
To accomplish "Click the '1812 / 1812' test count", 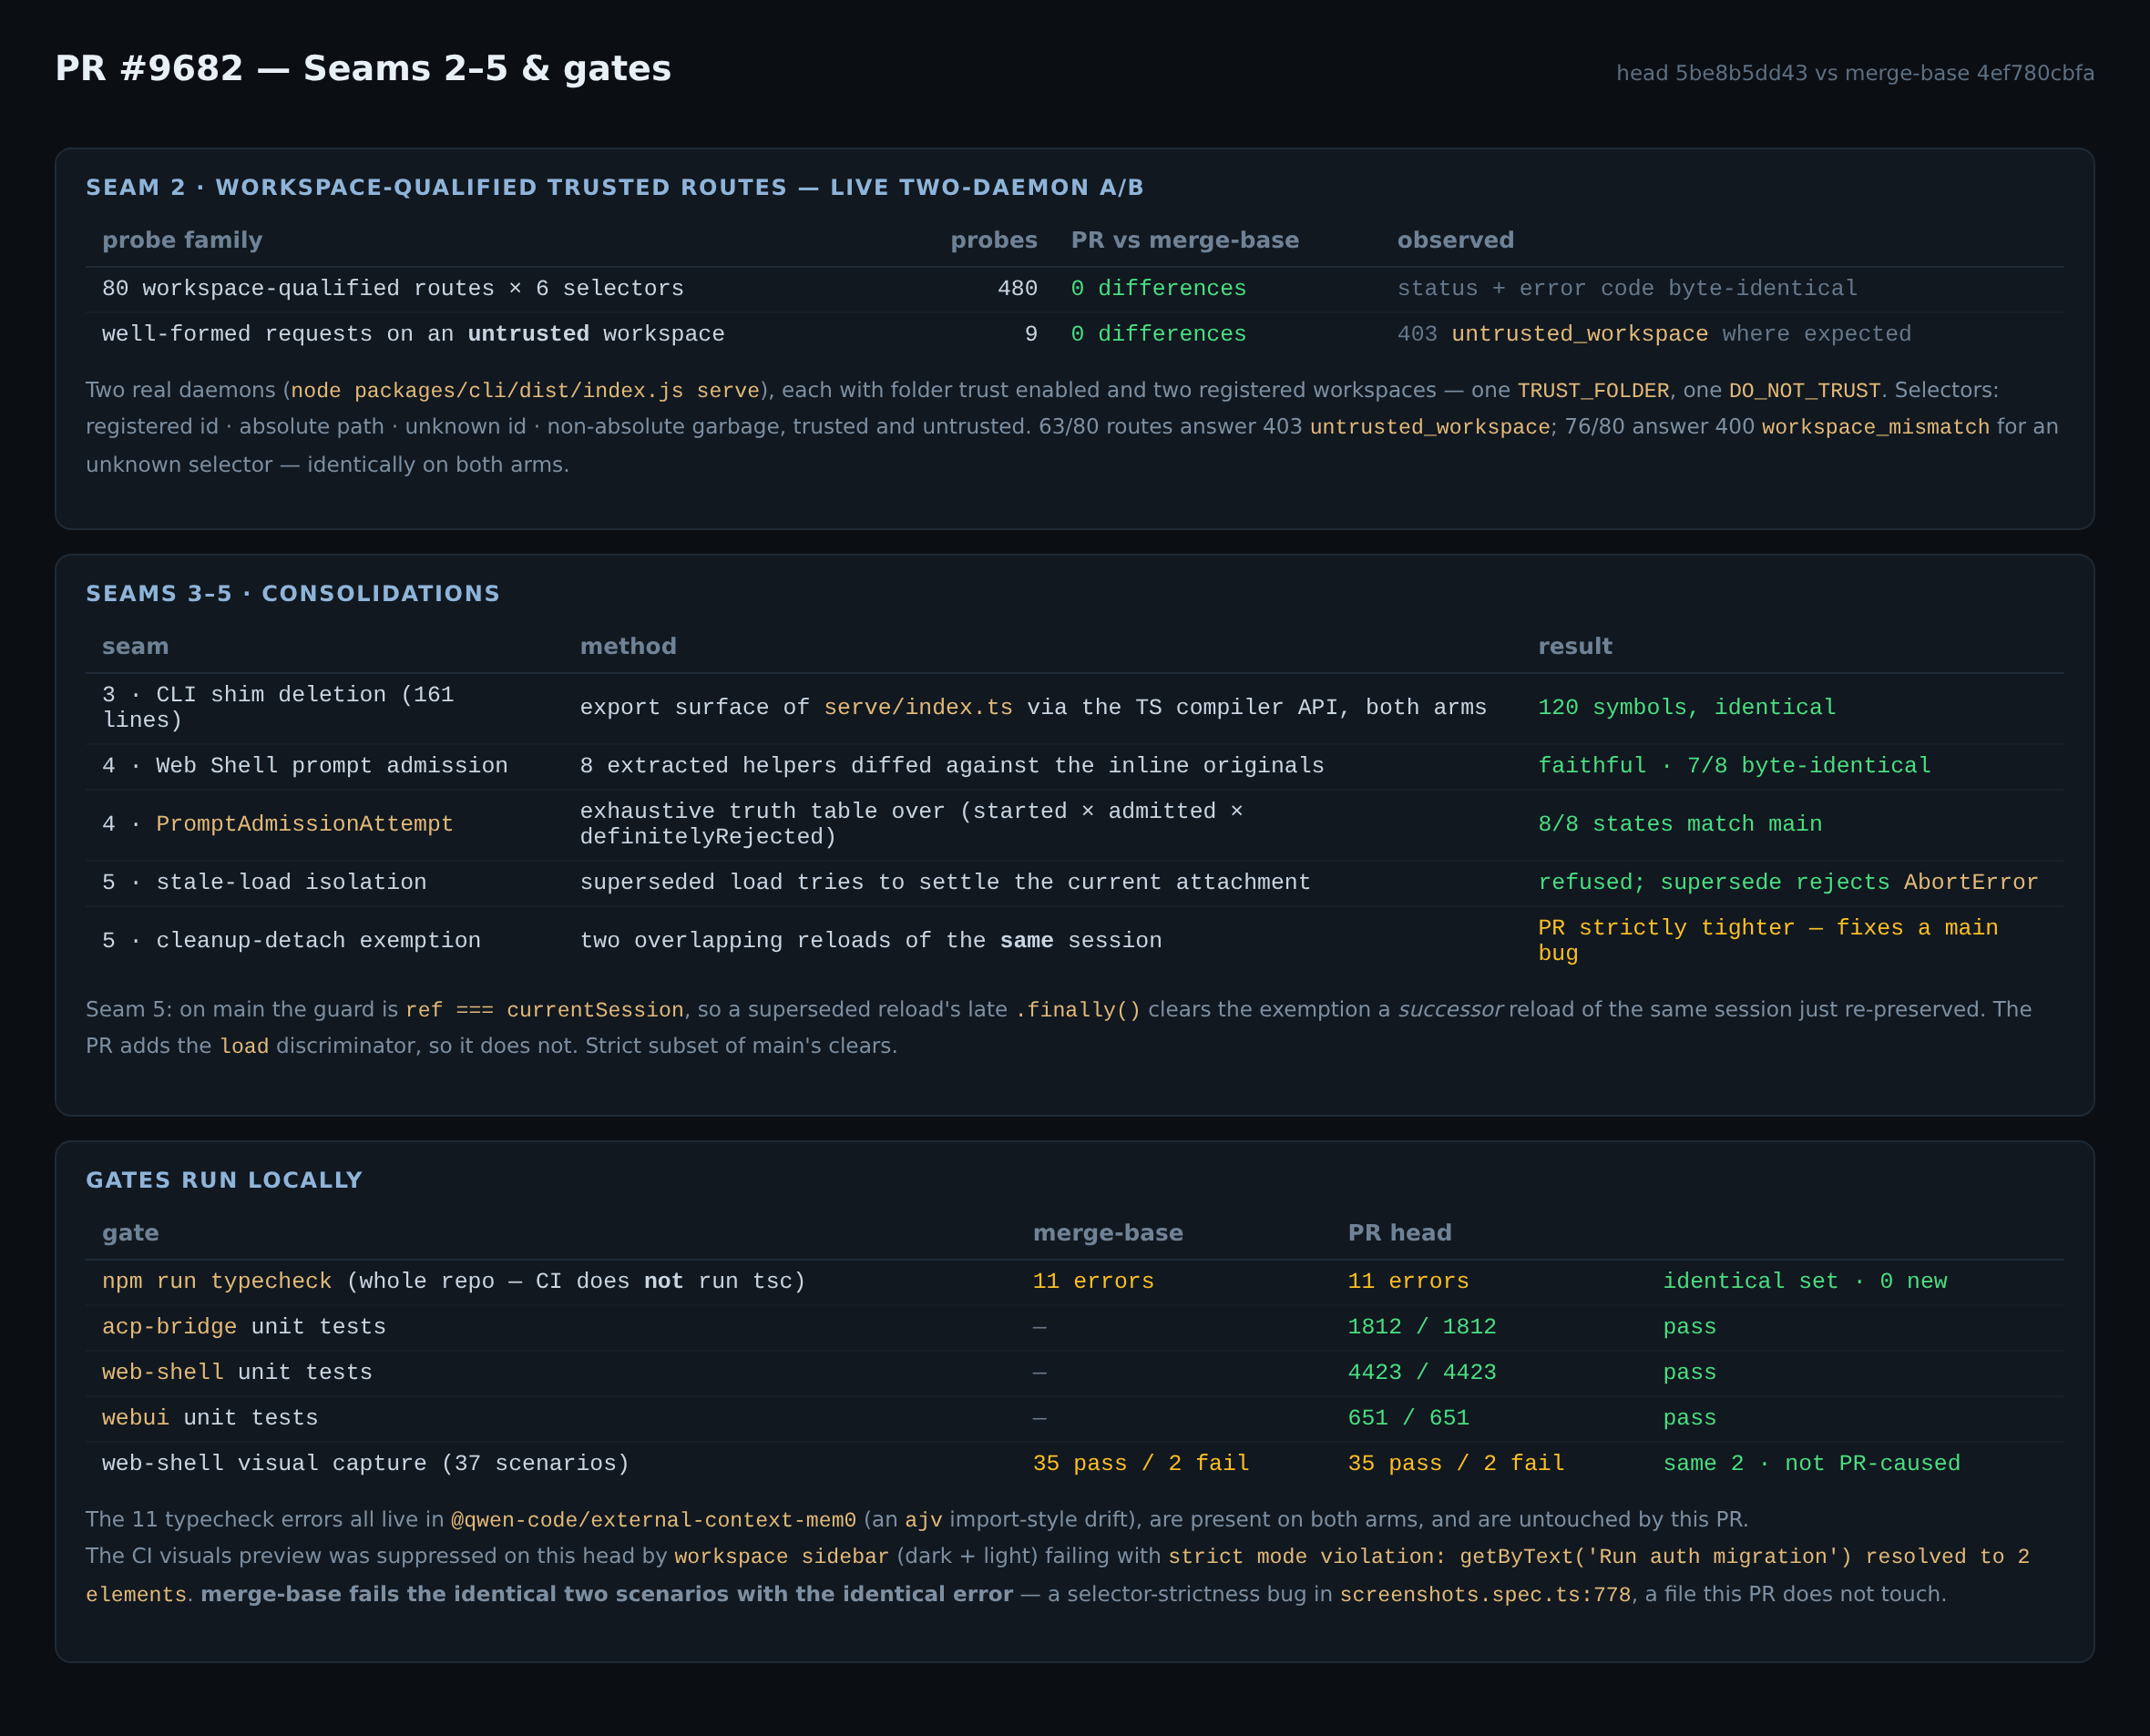I will (1422, 1327).
